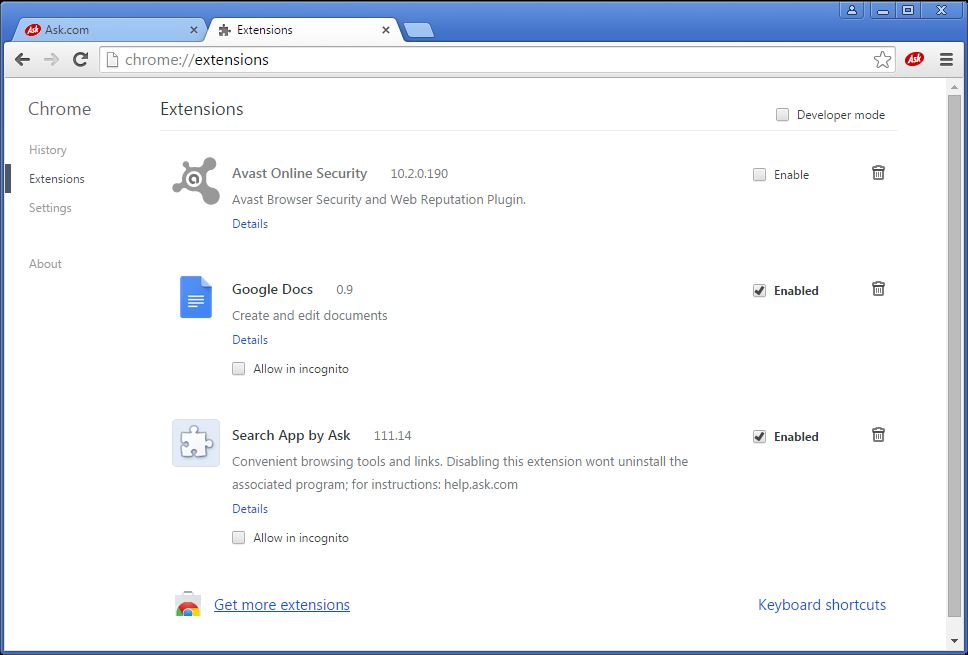Screen dimensions: 968x655
Task: Bookmark this page with the star icon
Action: click(882, 60)
